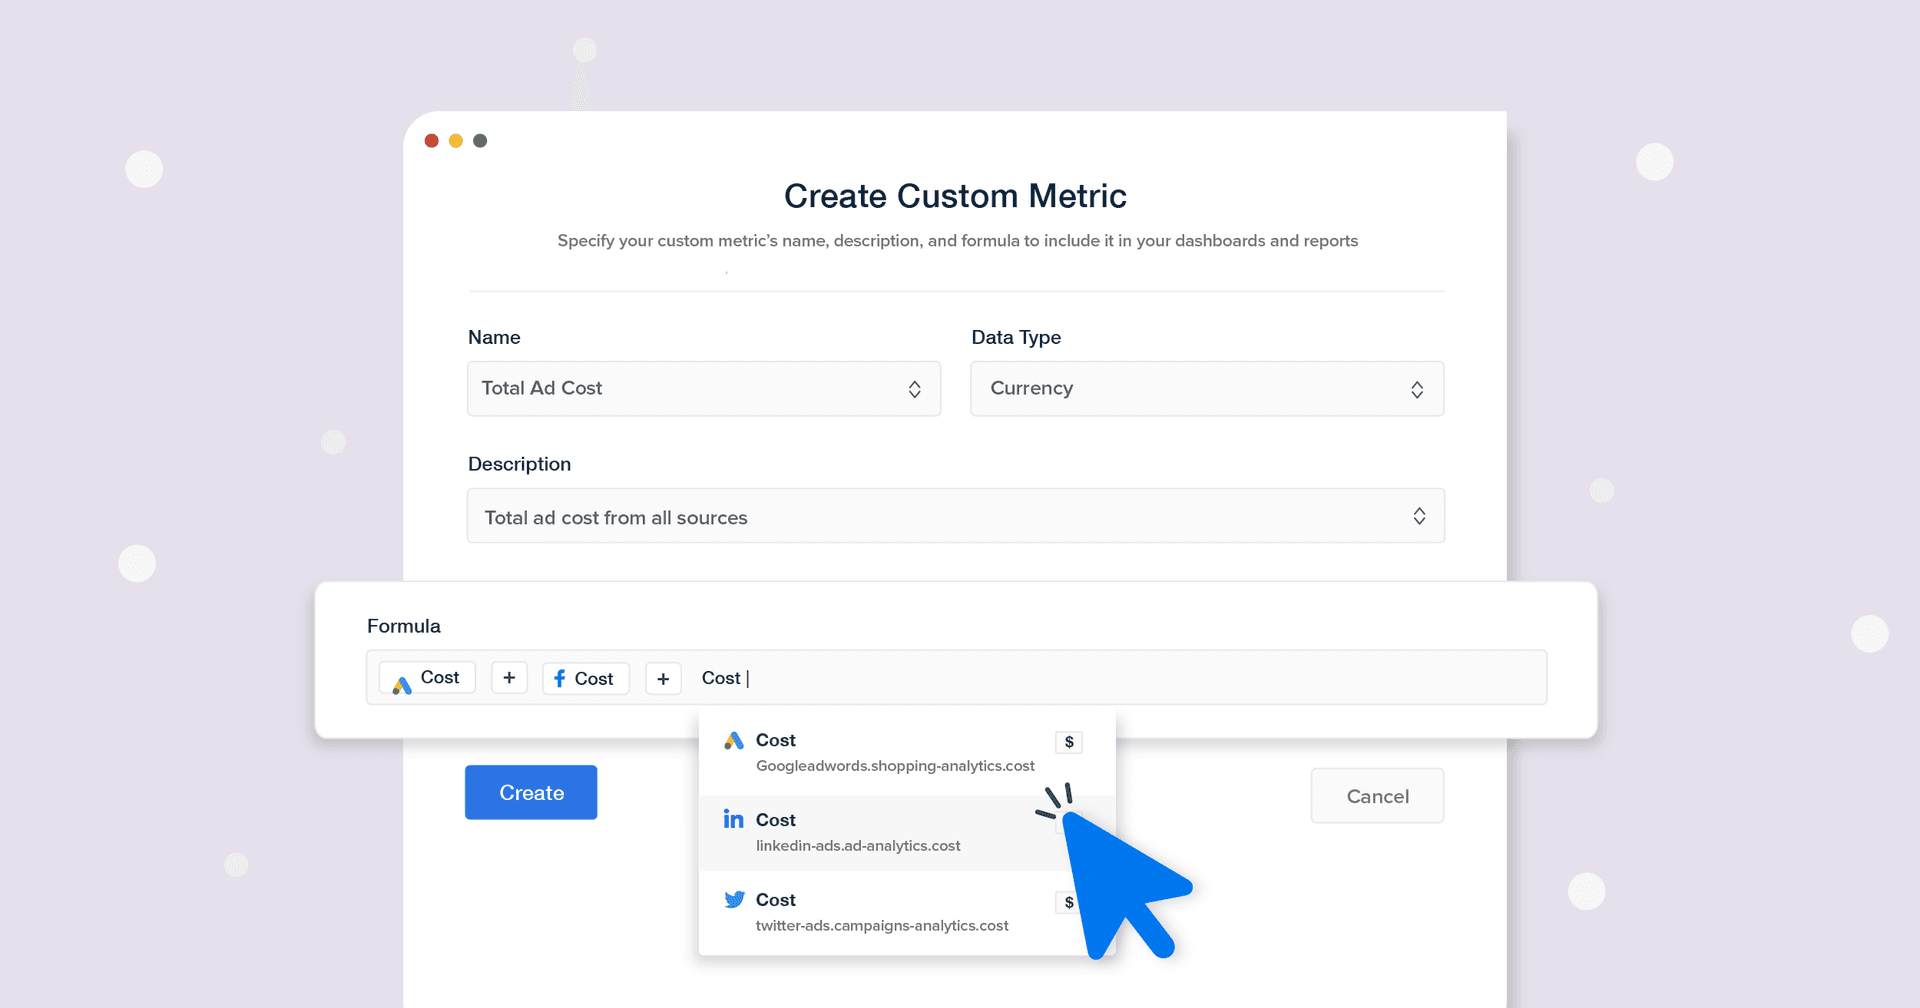
Task: Click the blue Create button
Action: pyautogui.click(x=531, y=792)
